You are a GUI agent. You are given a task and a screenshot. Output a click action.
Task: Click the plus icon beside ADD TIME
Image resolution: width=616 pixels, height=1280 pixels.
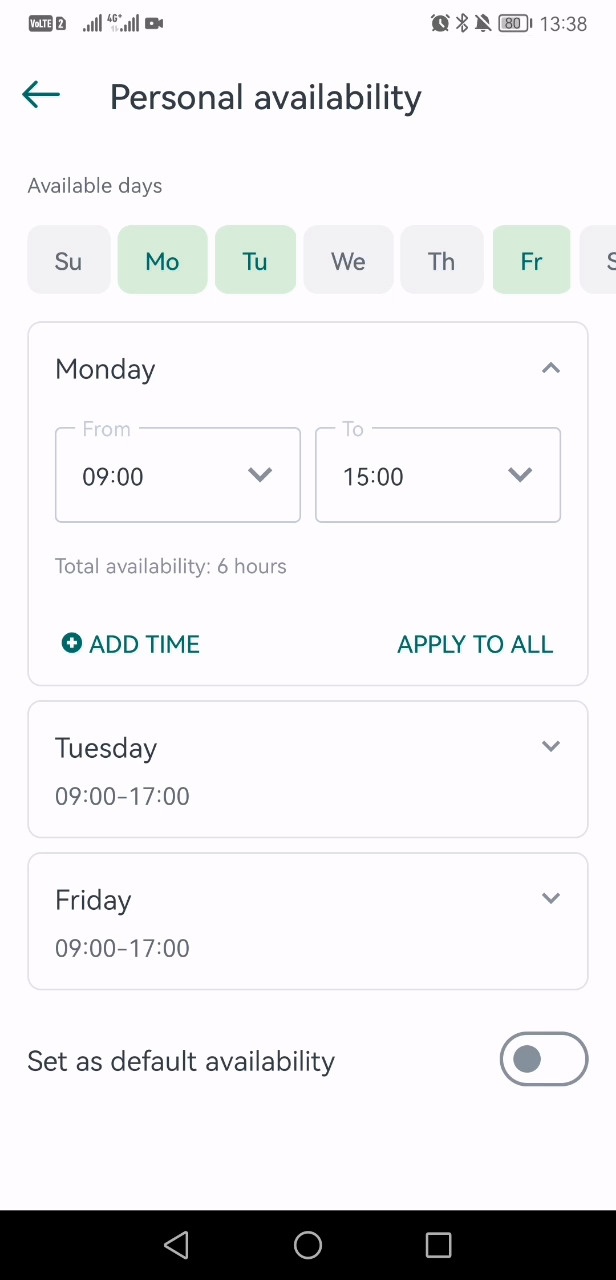click(x=71, y=643)
